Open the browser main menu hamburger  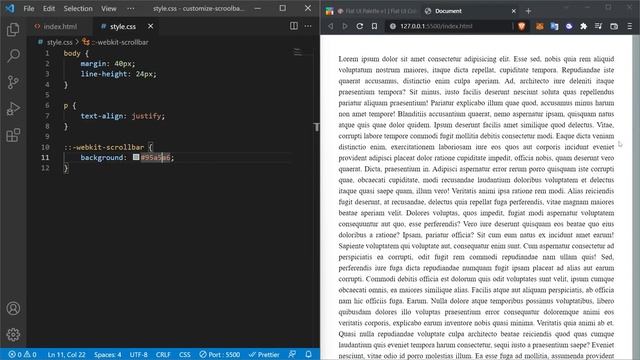coord(629,26)
